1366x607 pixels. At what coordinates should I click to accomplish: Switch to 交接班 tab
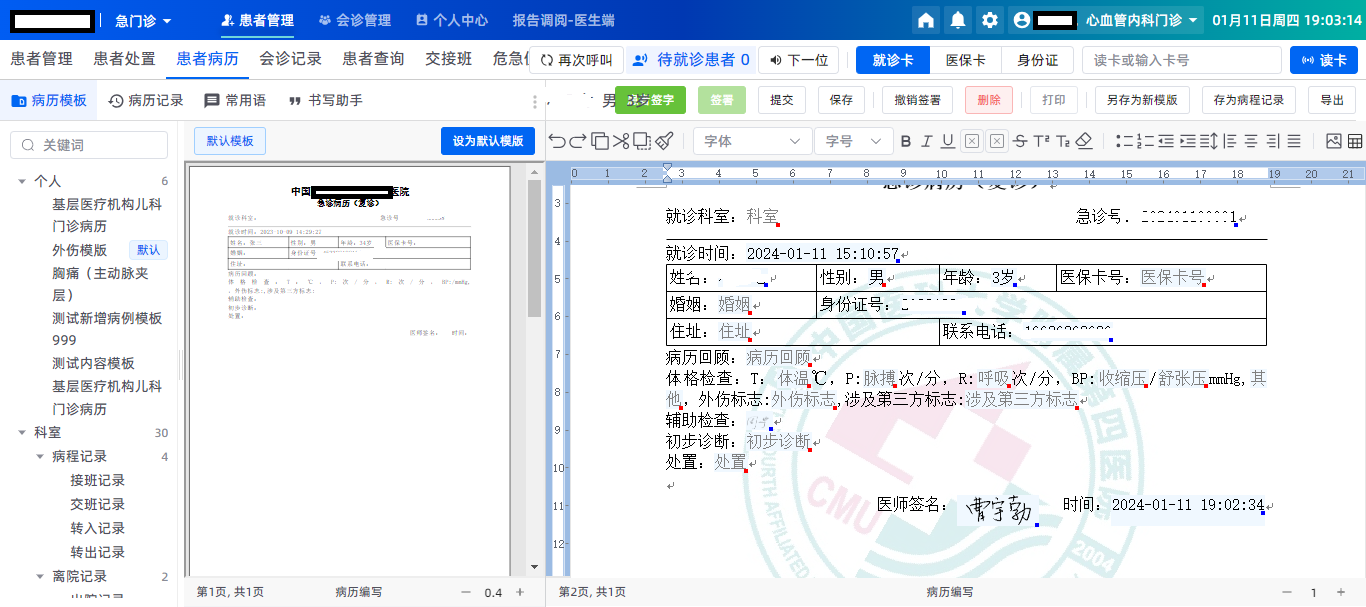pyautogui.click(x=448, y=59)
